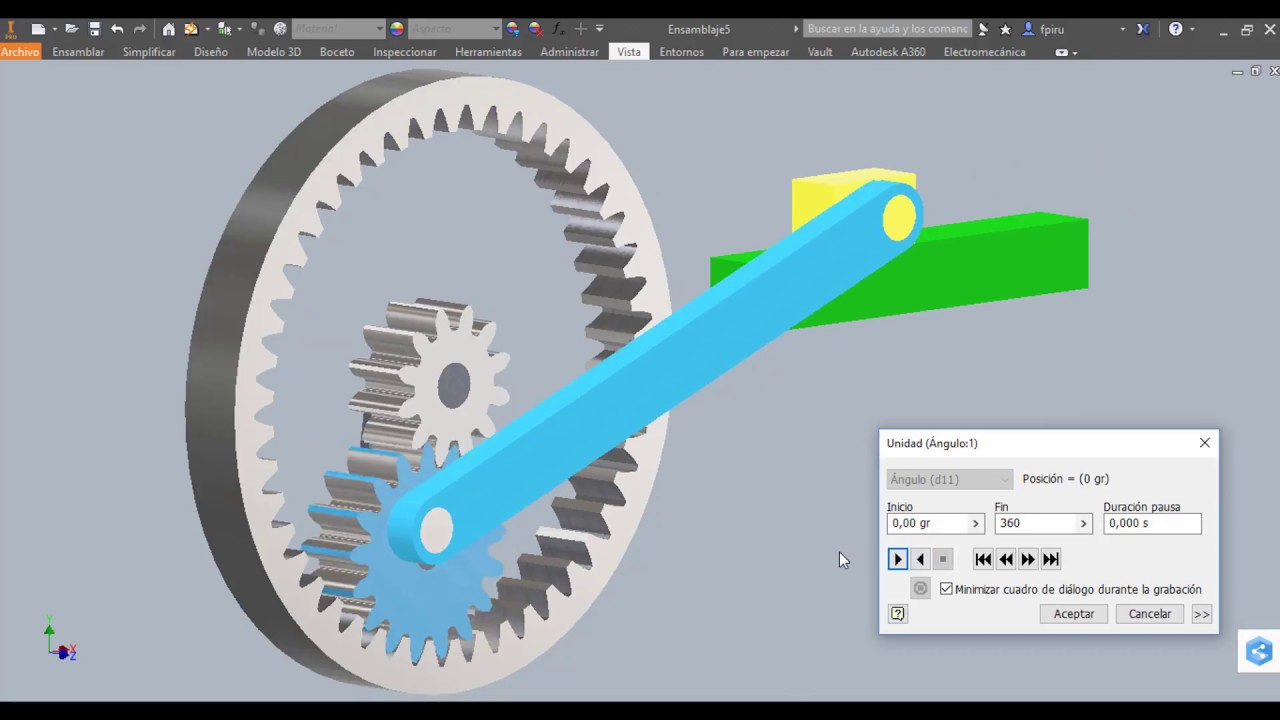The image size is (1280, 720).
Task: Jump to the maximum end position
Action: tap(1050, 559)
